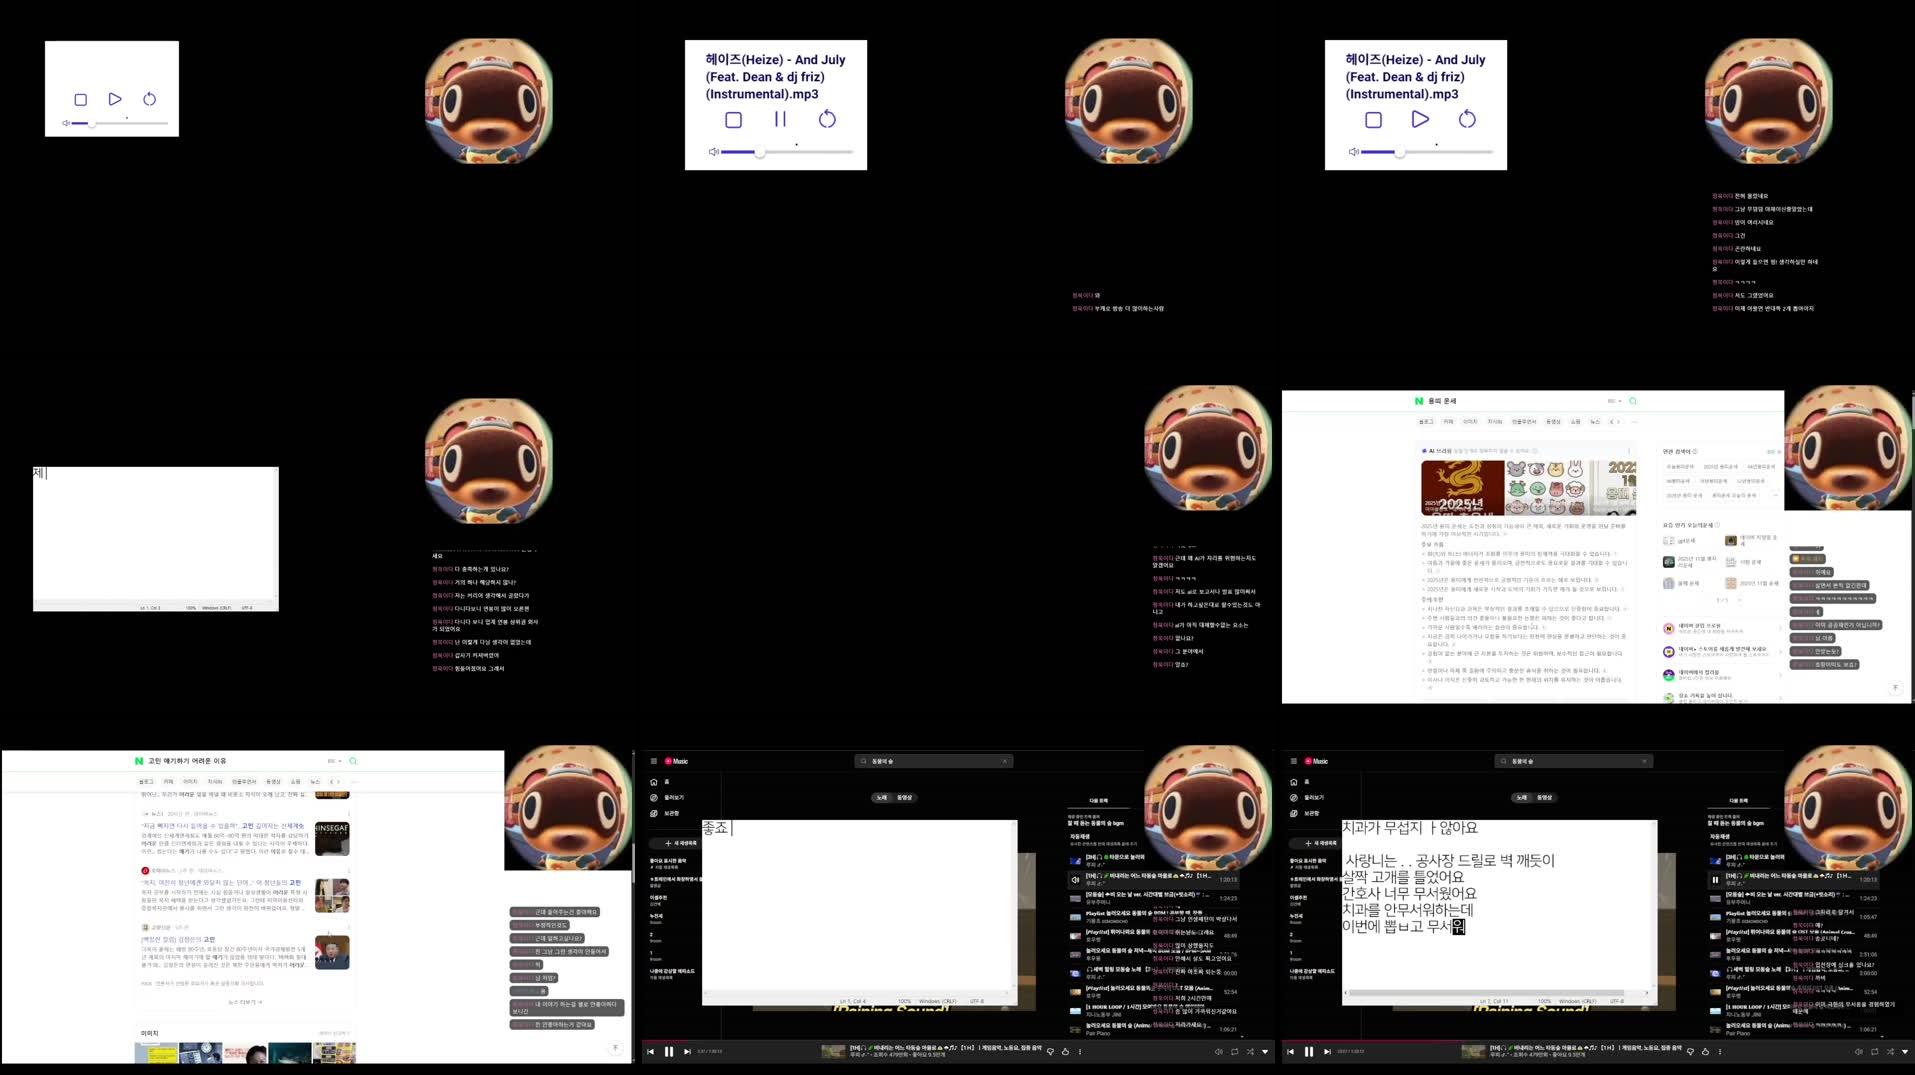Image resolution: width=1915 pixels, height=1075 pixels.
Task: Switch to the 뉴스 tab on Naver results
Action: [x=1594, y=421]
